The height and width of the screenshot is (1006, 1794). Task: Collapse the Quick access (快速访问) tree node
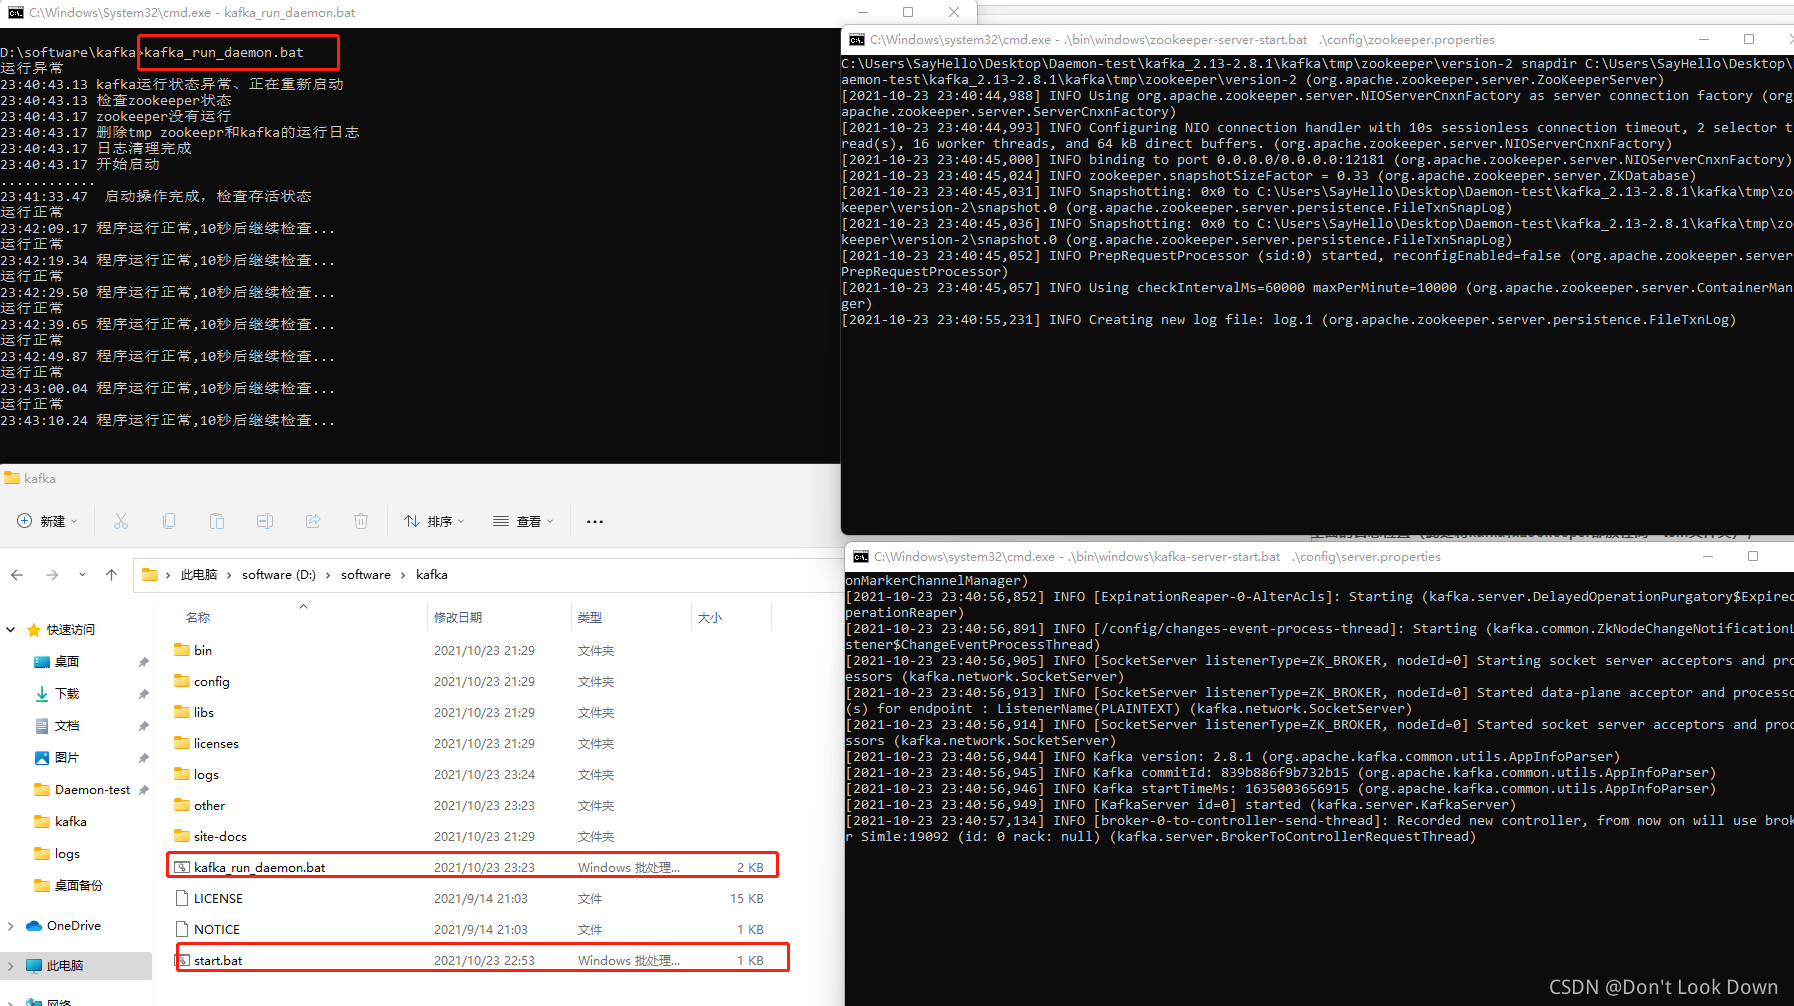[11, 629]
